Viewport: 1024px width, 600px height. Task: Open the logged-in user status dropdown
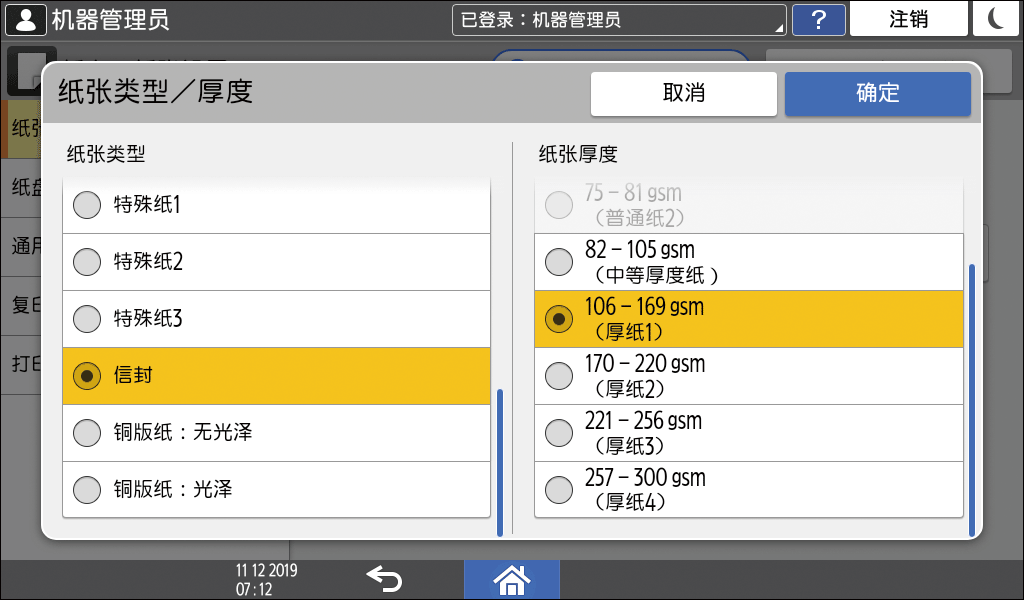click(x=619, y=19)
